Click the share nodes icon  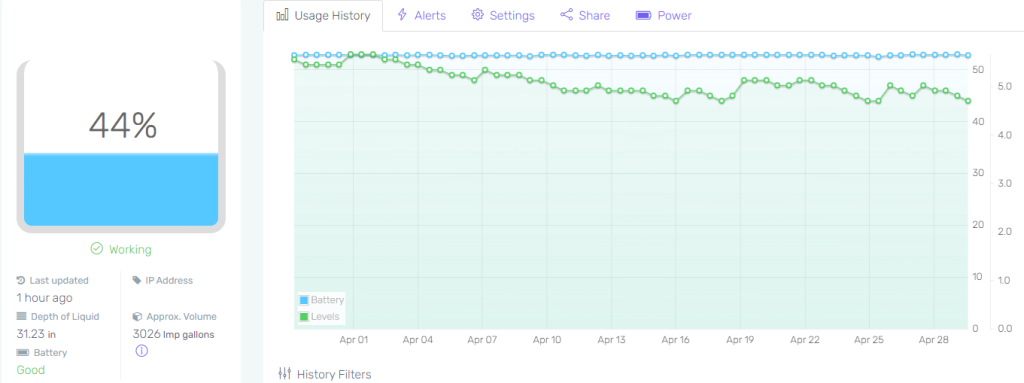click(x=566, y=15)
